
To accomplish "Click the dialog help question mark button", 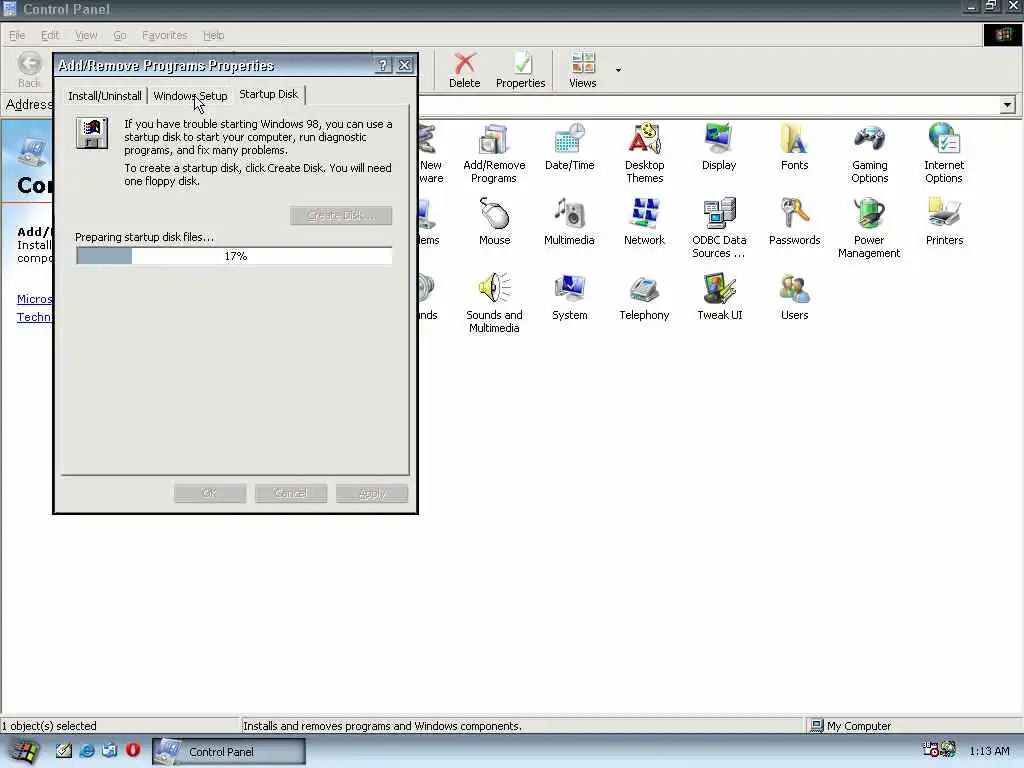I will pyautogui.click(x=383, y=65).
